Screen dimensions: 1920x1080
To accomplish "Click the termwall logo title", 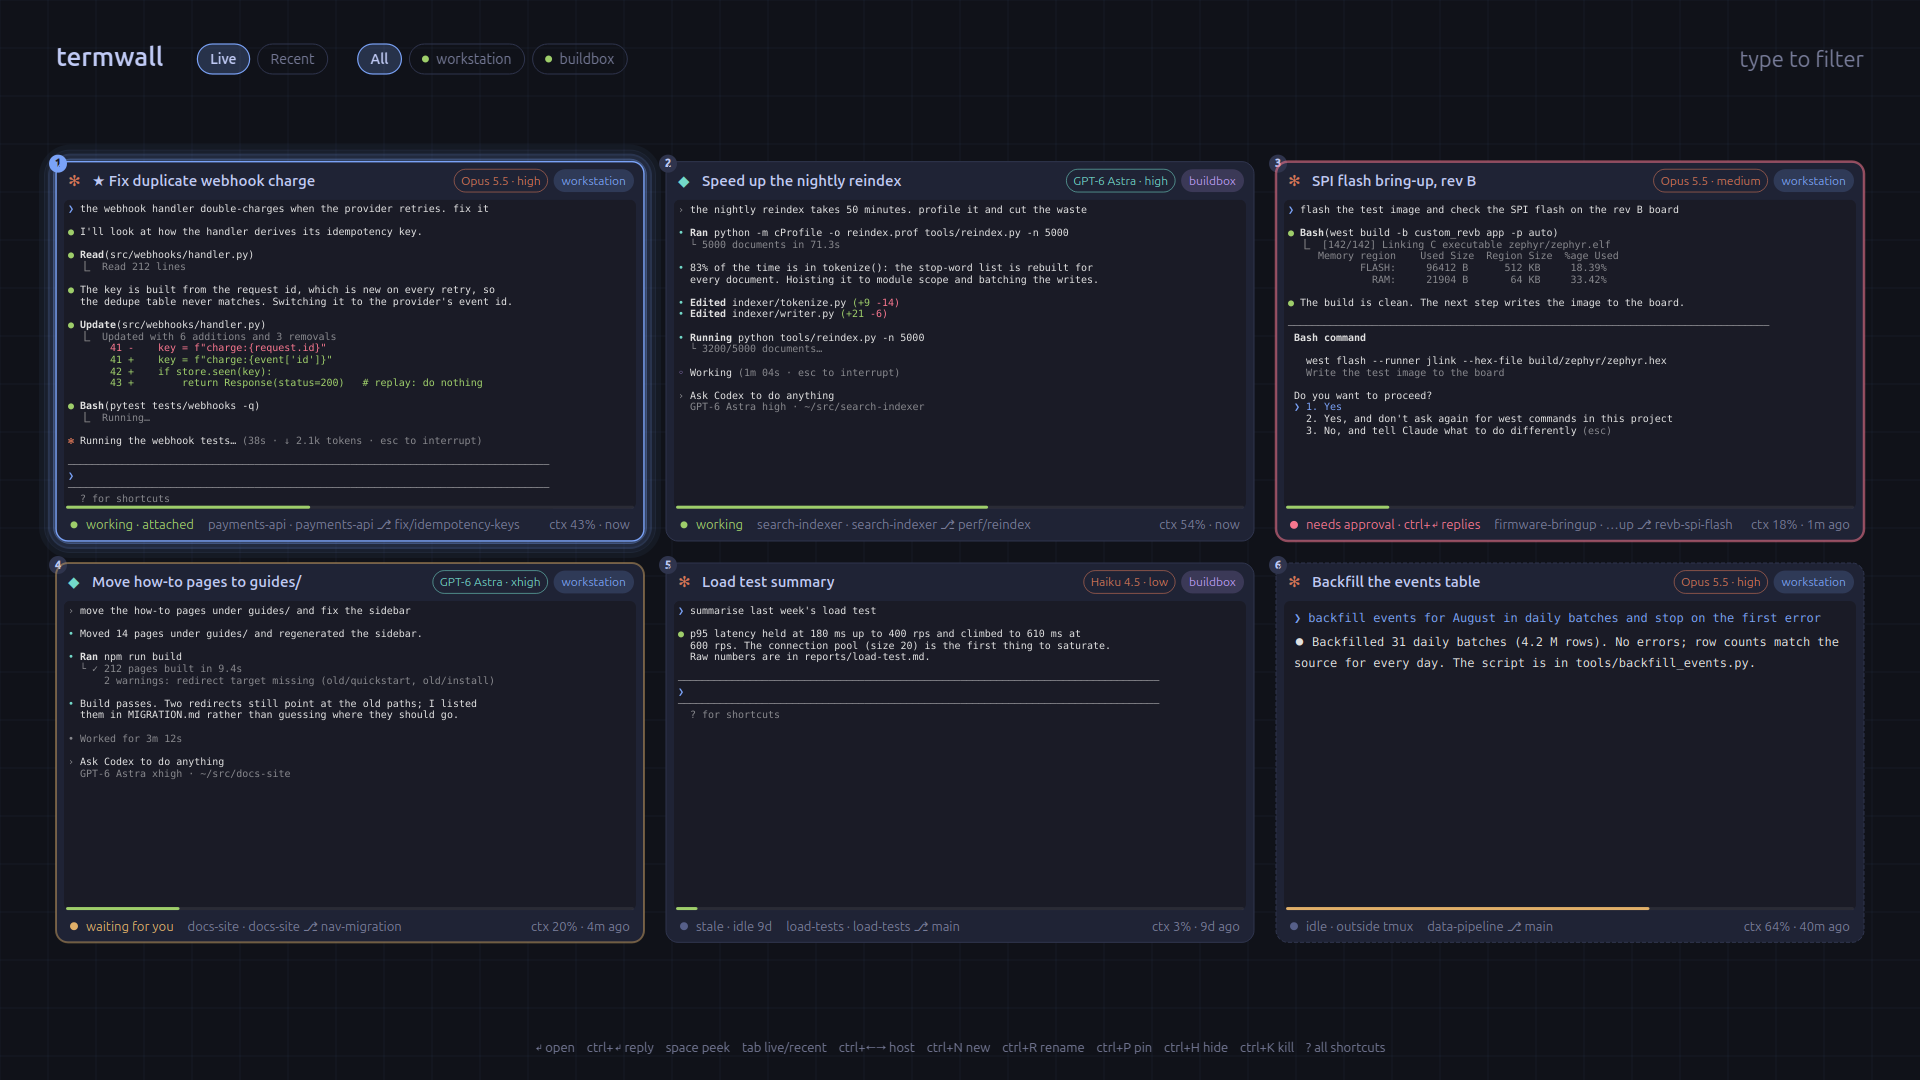I will 110,57.
